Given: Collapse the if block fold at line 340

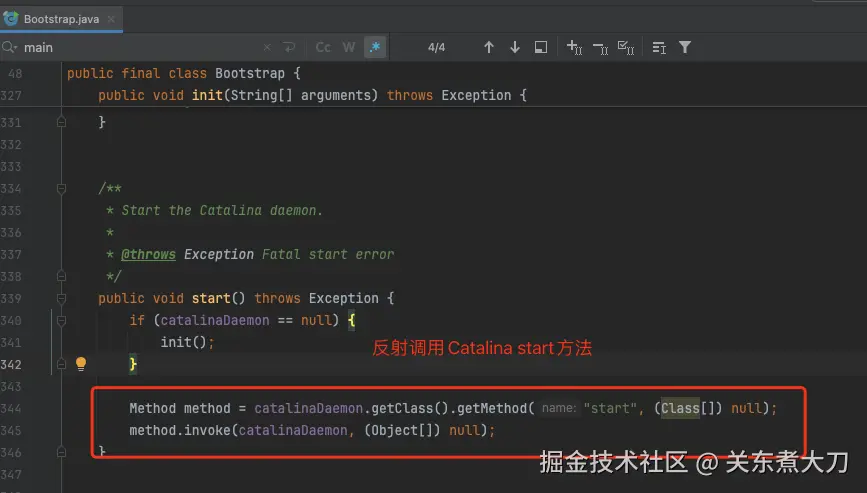Looking at the screenshot, I should pyautogui.click(x=61, y=321).
